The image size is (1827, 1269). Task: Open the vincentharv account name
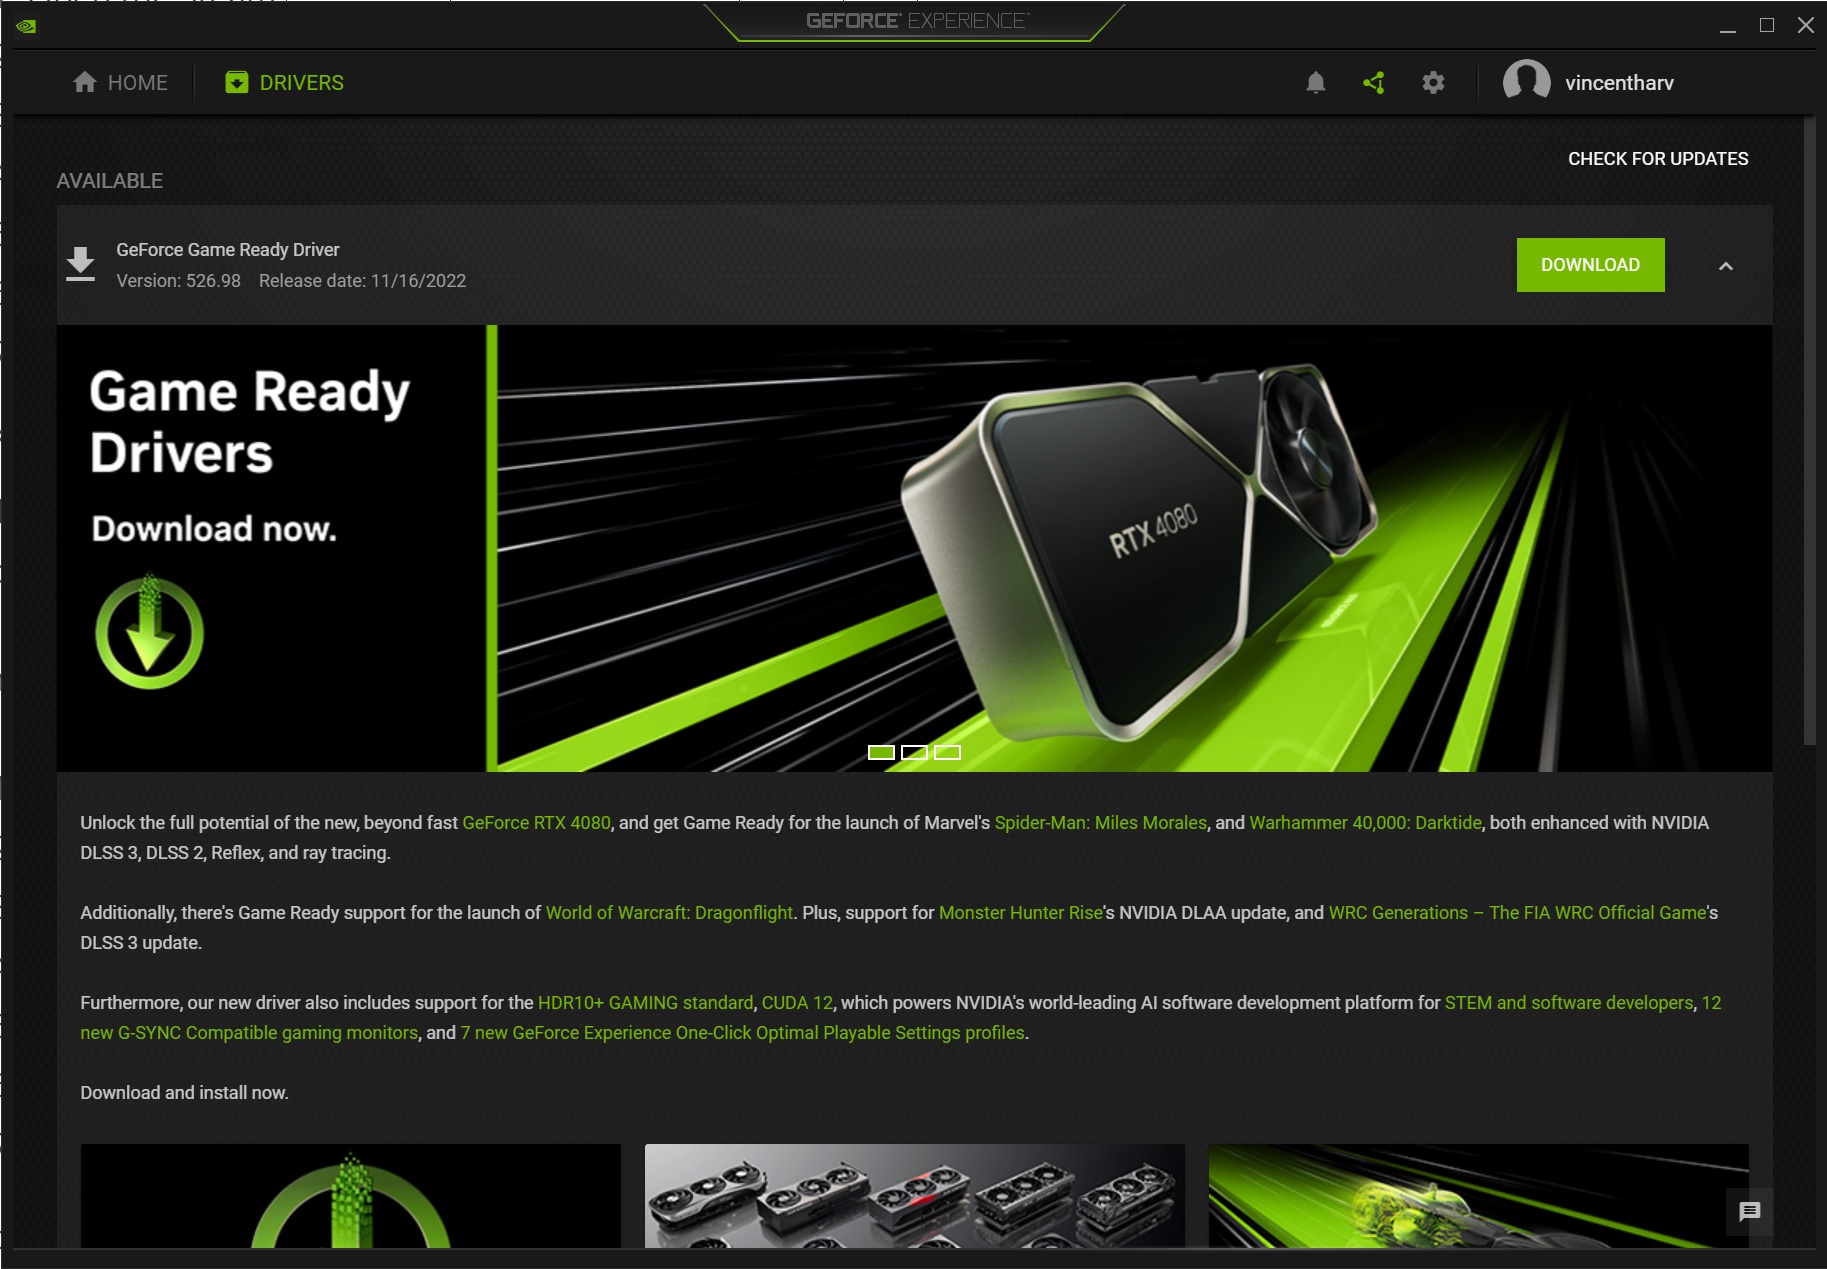click(x=1619, y=83)
